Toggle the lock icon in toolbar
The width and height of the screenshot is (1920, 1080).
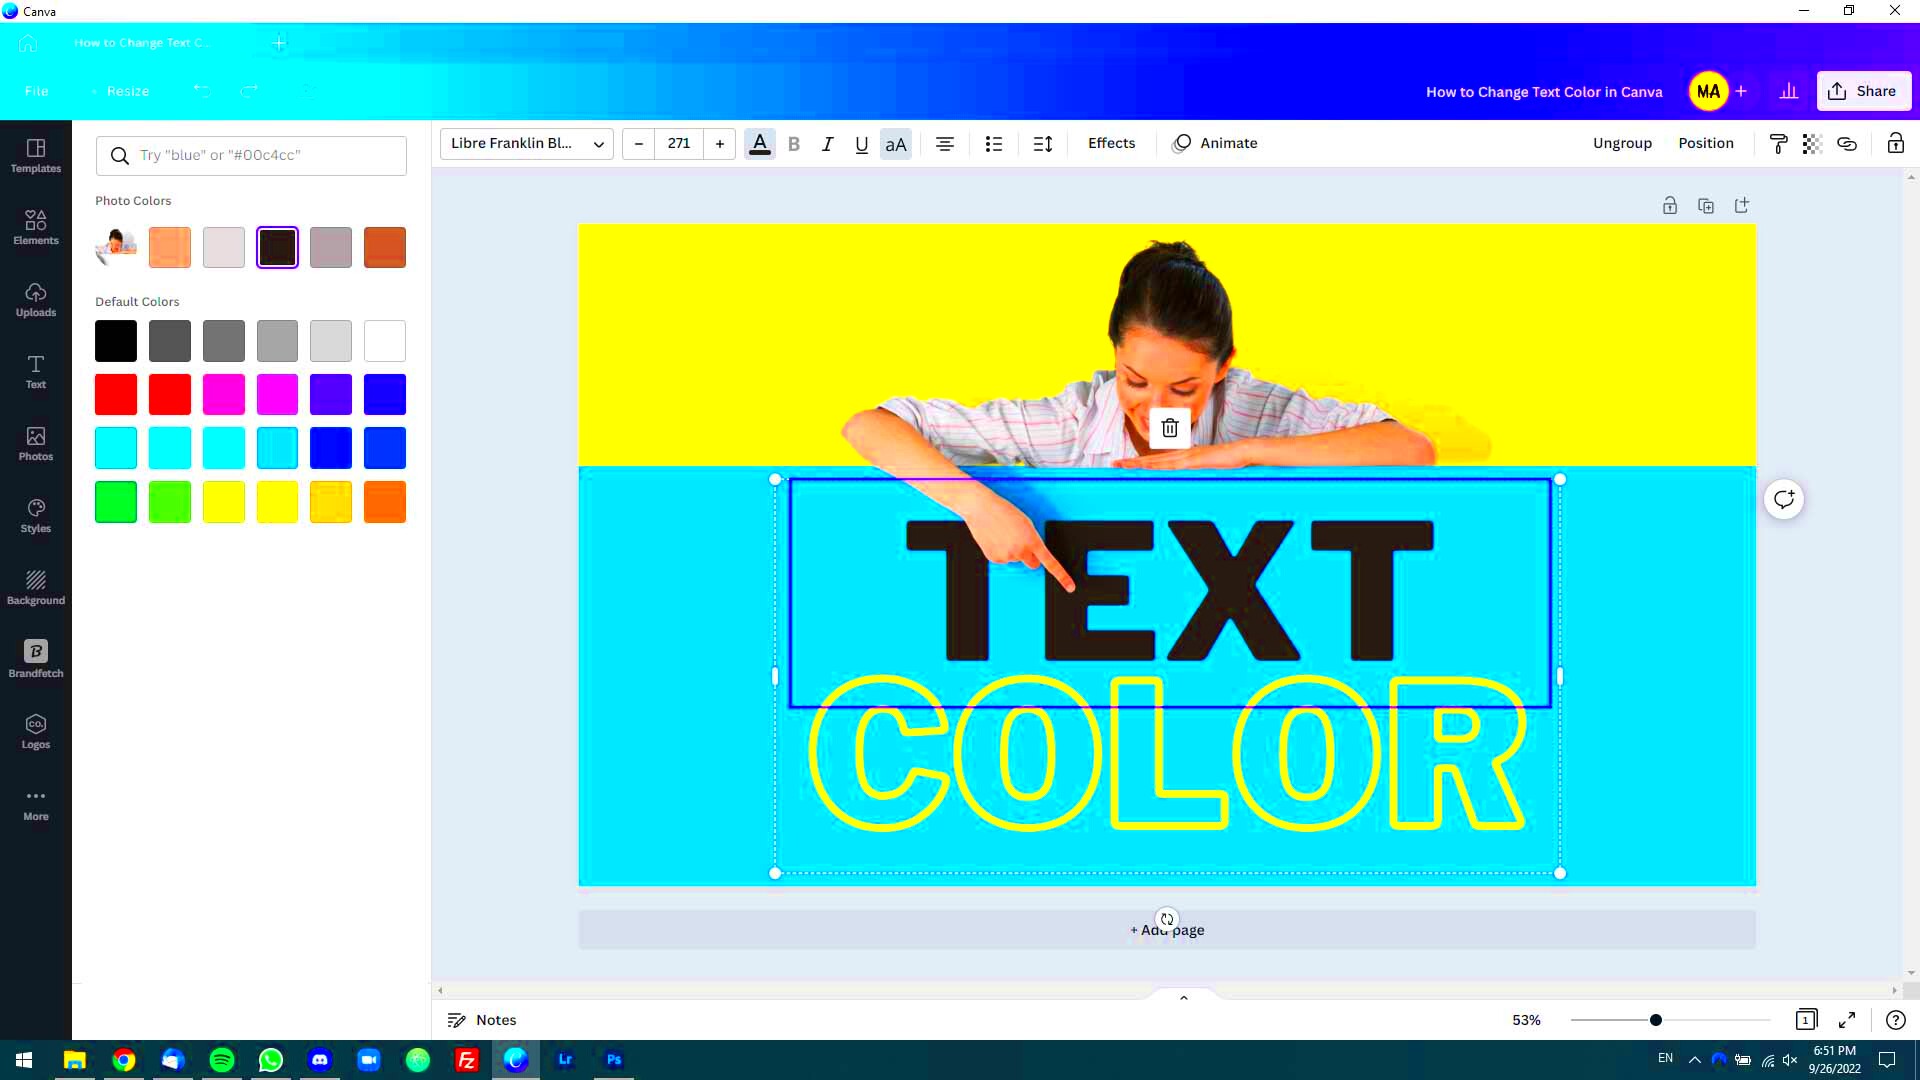1895,144
